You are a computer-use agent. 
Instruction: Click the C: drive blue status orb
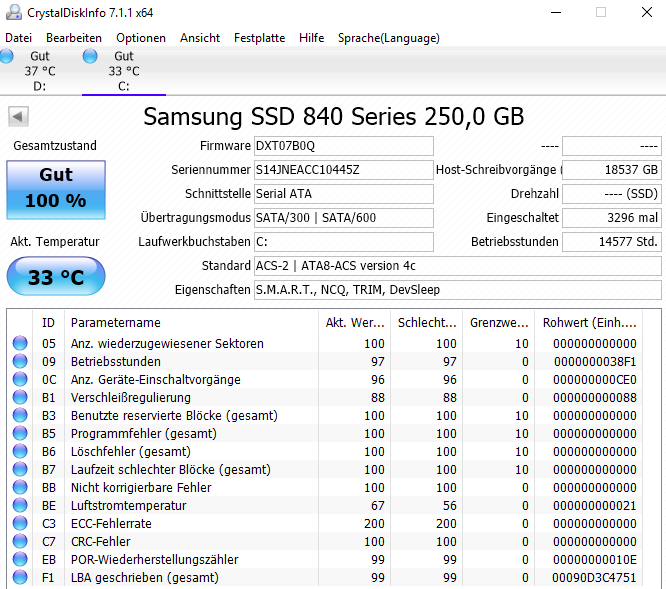(x=90, y=56)
